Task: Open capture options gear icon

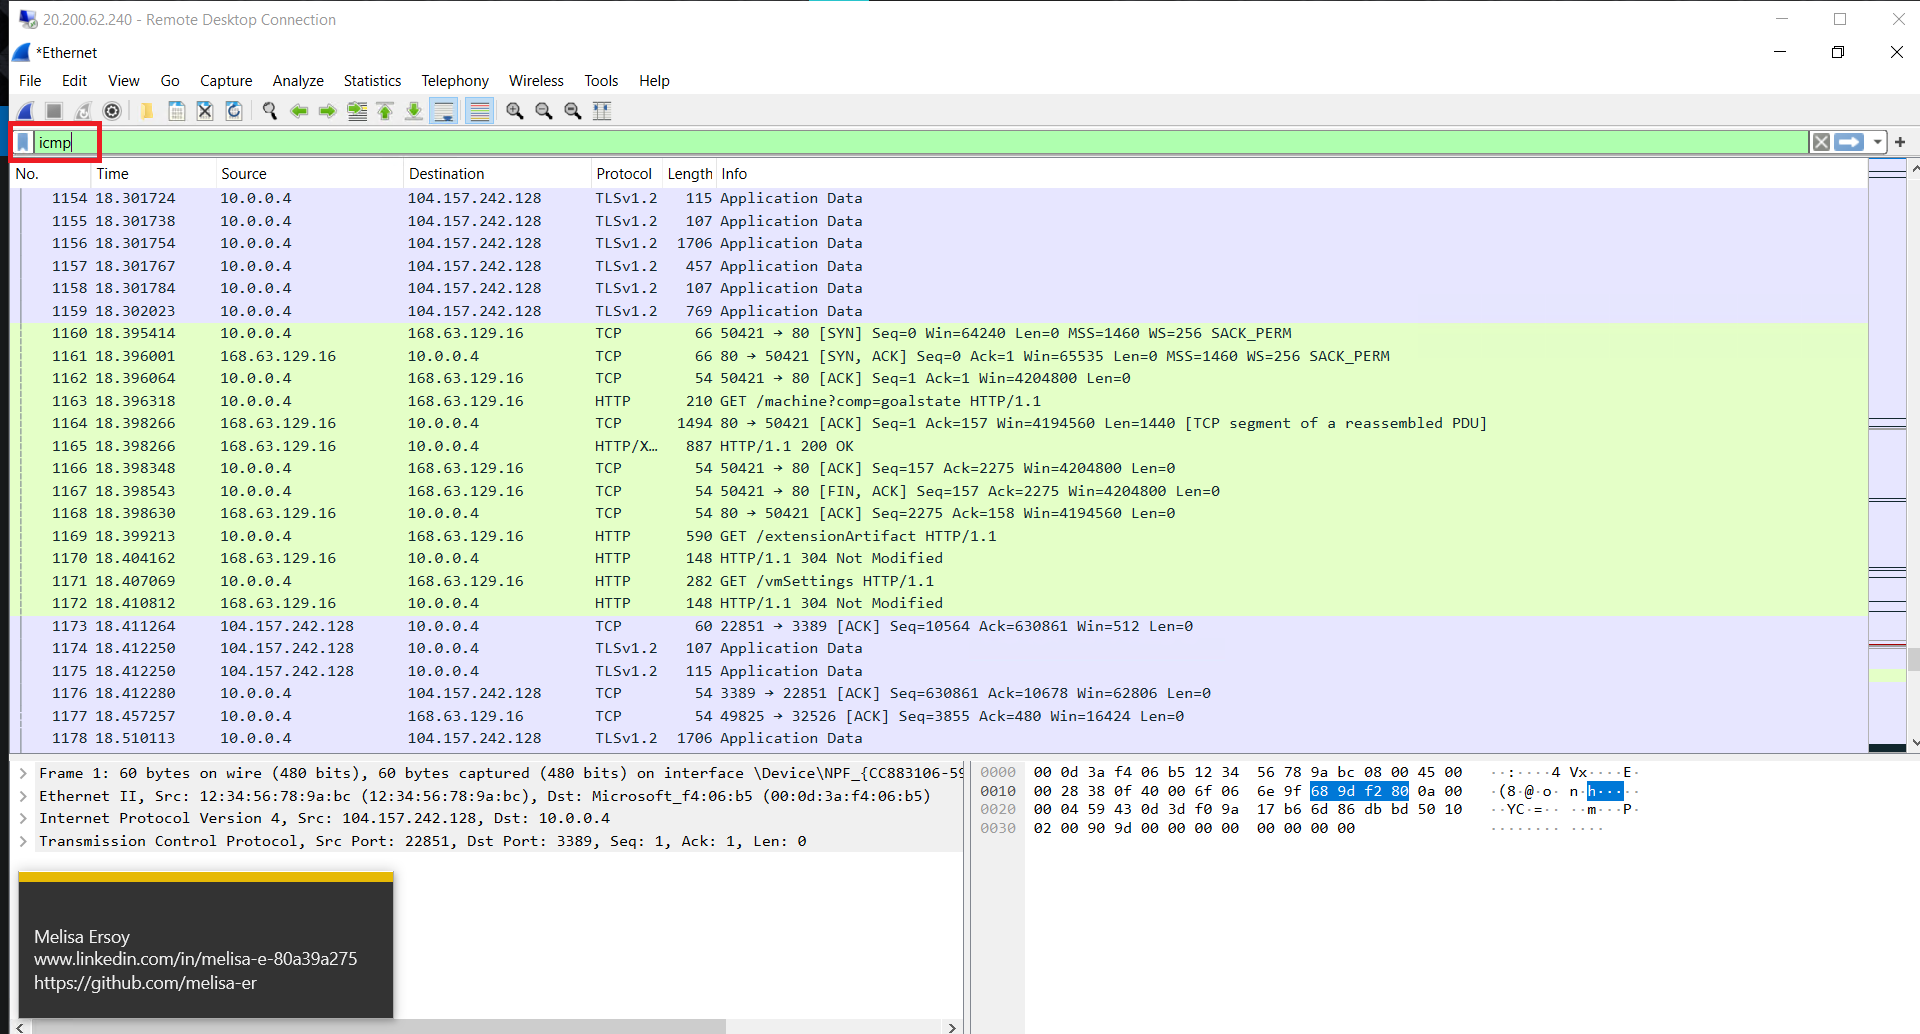Action: pyautogui.click(x=112, y=111)
